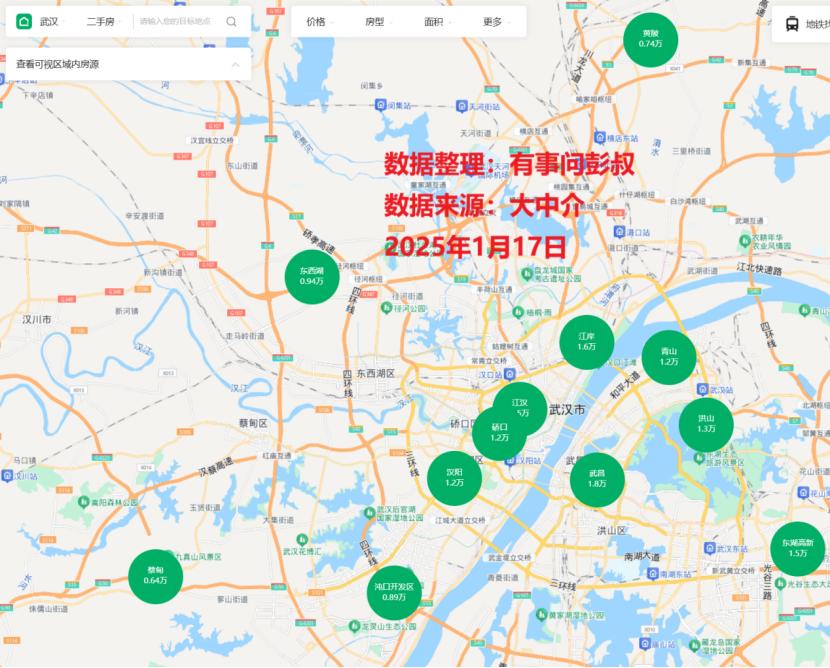Click the 武汉东站 station map icon

[x=709, y=548]
